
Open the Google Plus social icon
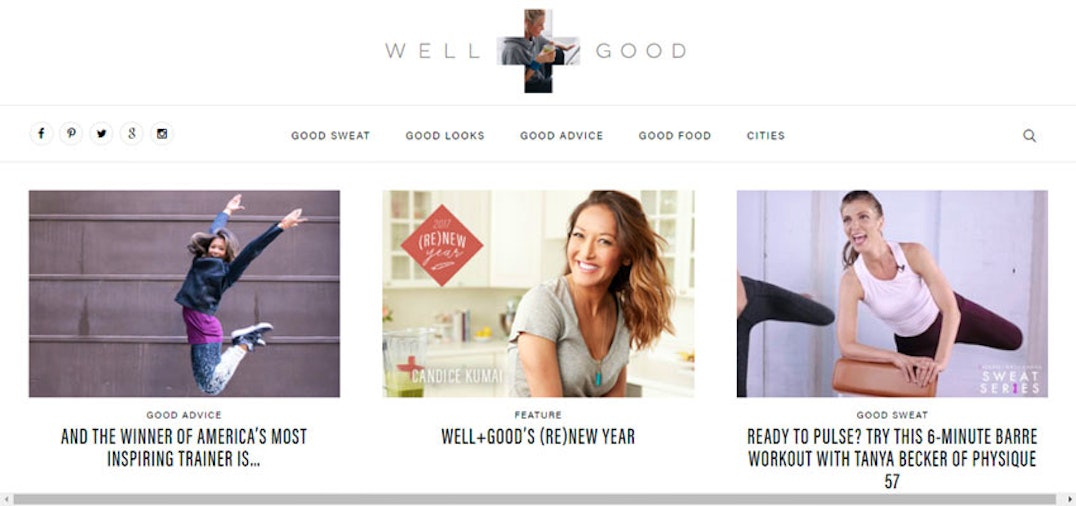(132, 134)
